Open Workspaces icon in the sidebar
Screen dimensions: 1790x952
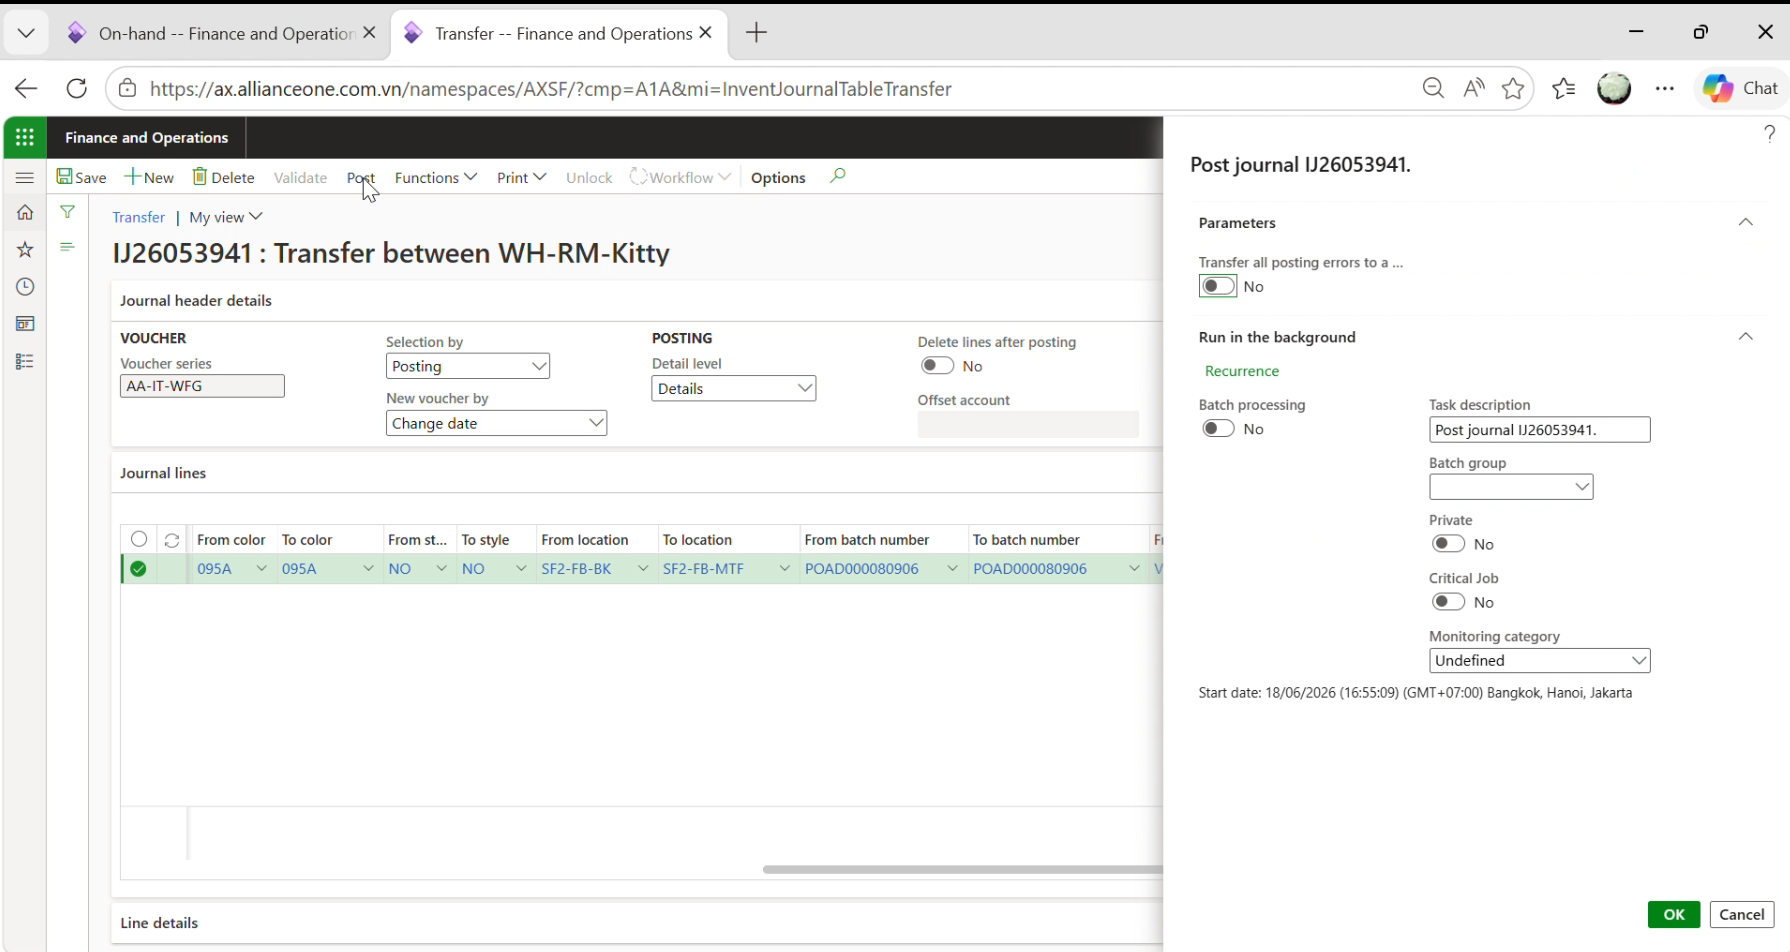pos(25,324)
